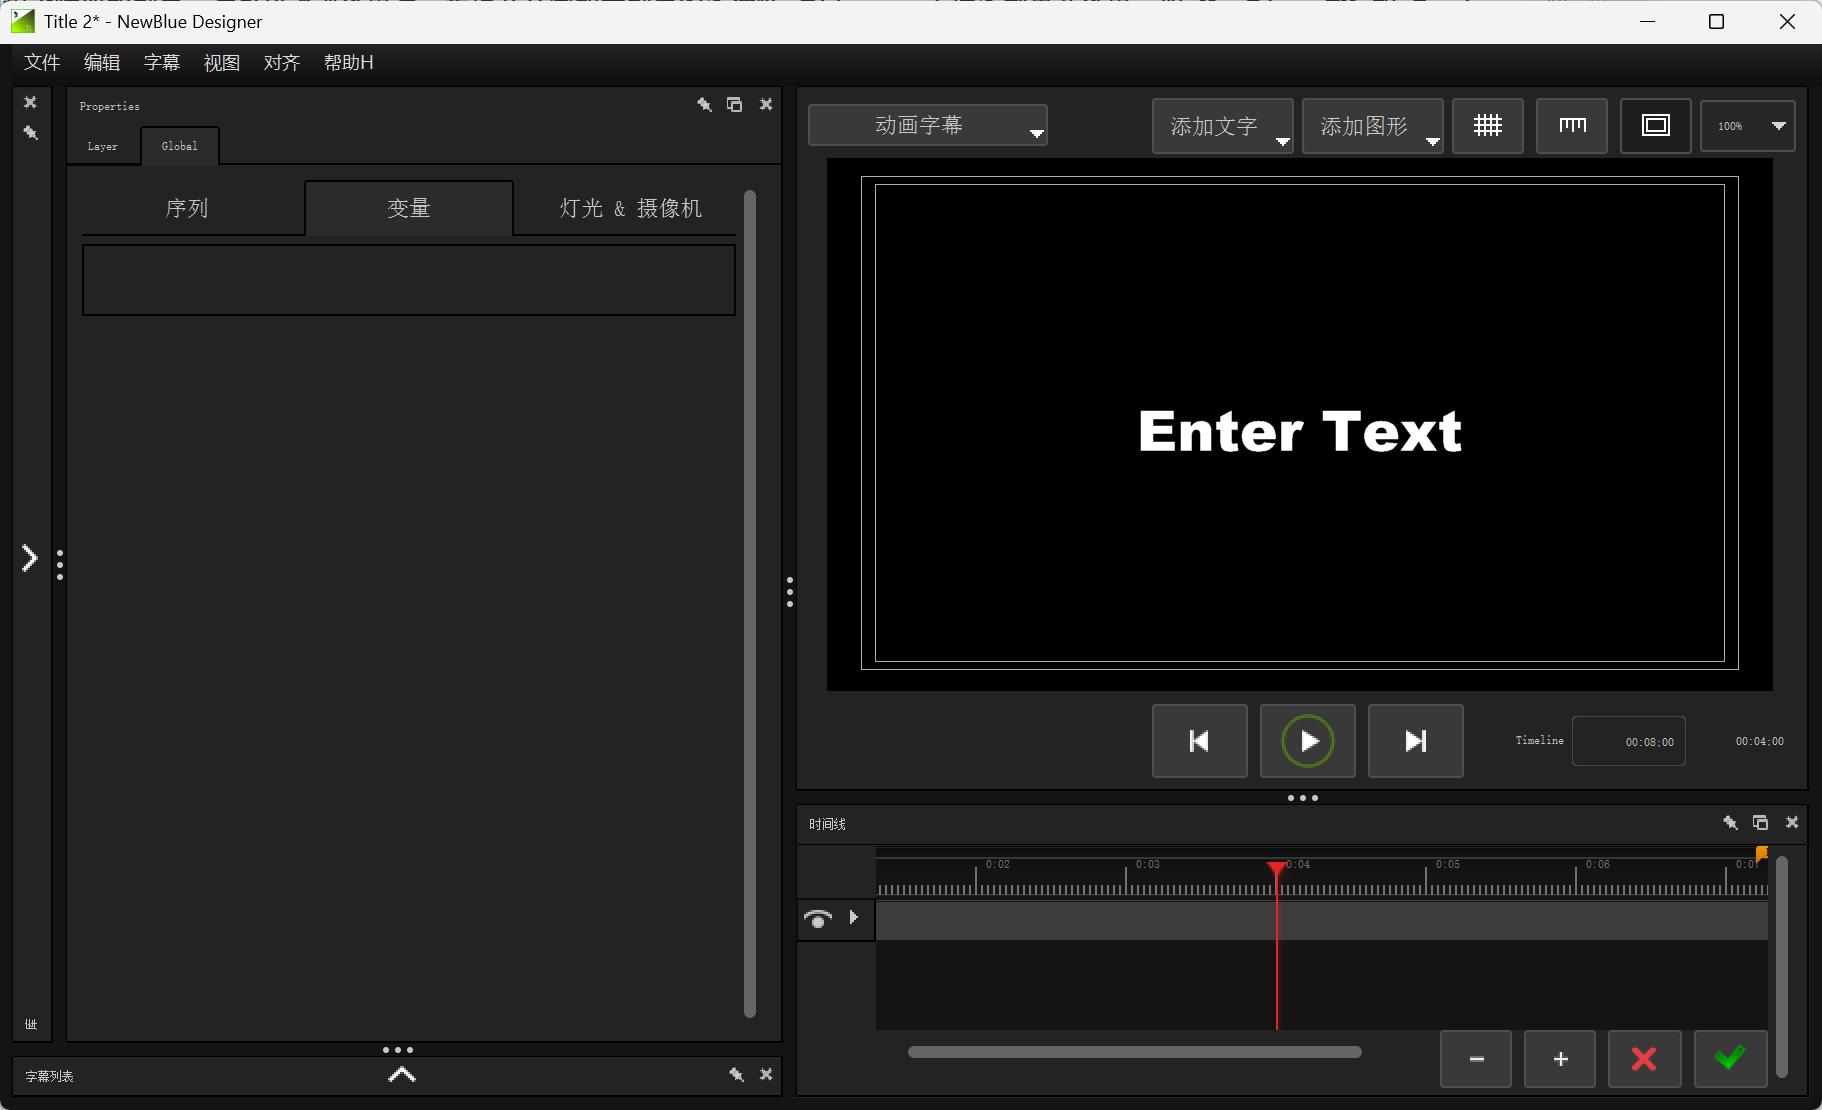Click the orange end marker on ruler
1822x1110 pixels.
[1762, 853]
